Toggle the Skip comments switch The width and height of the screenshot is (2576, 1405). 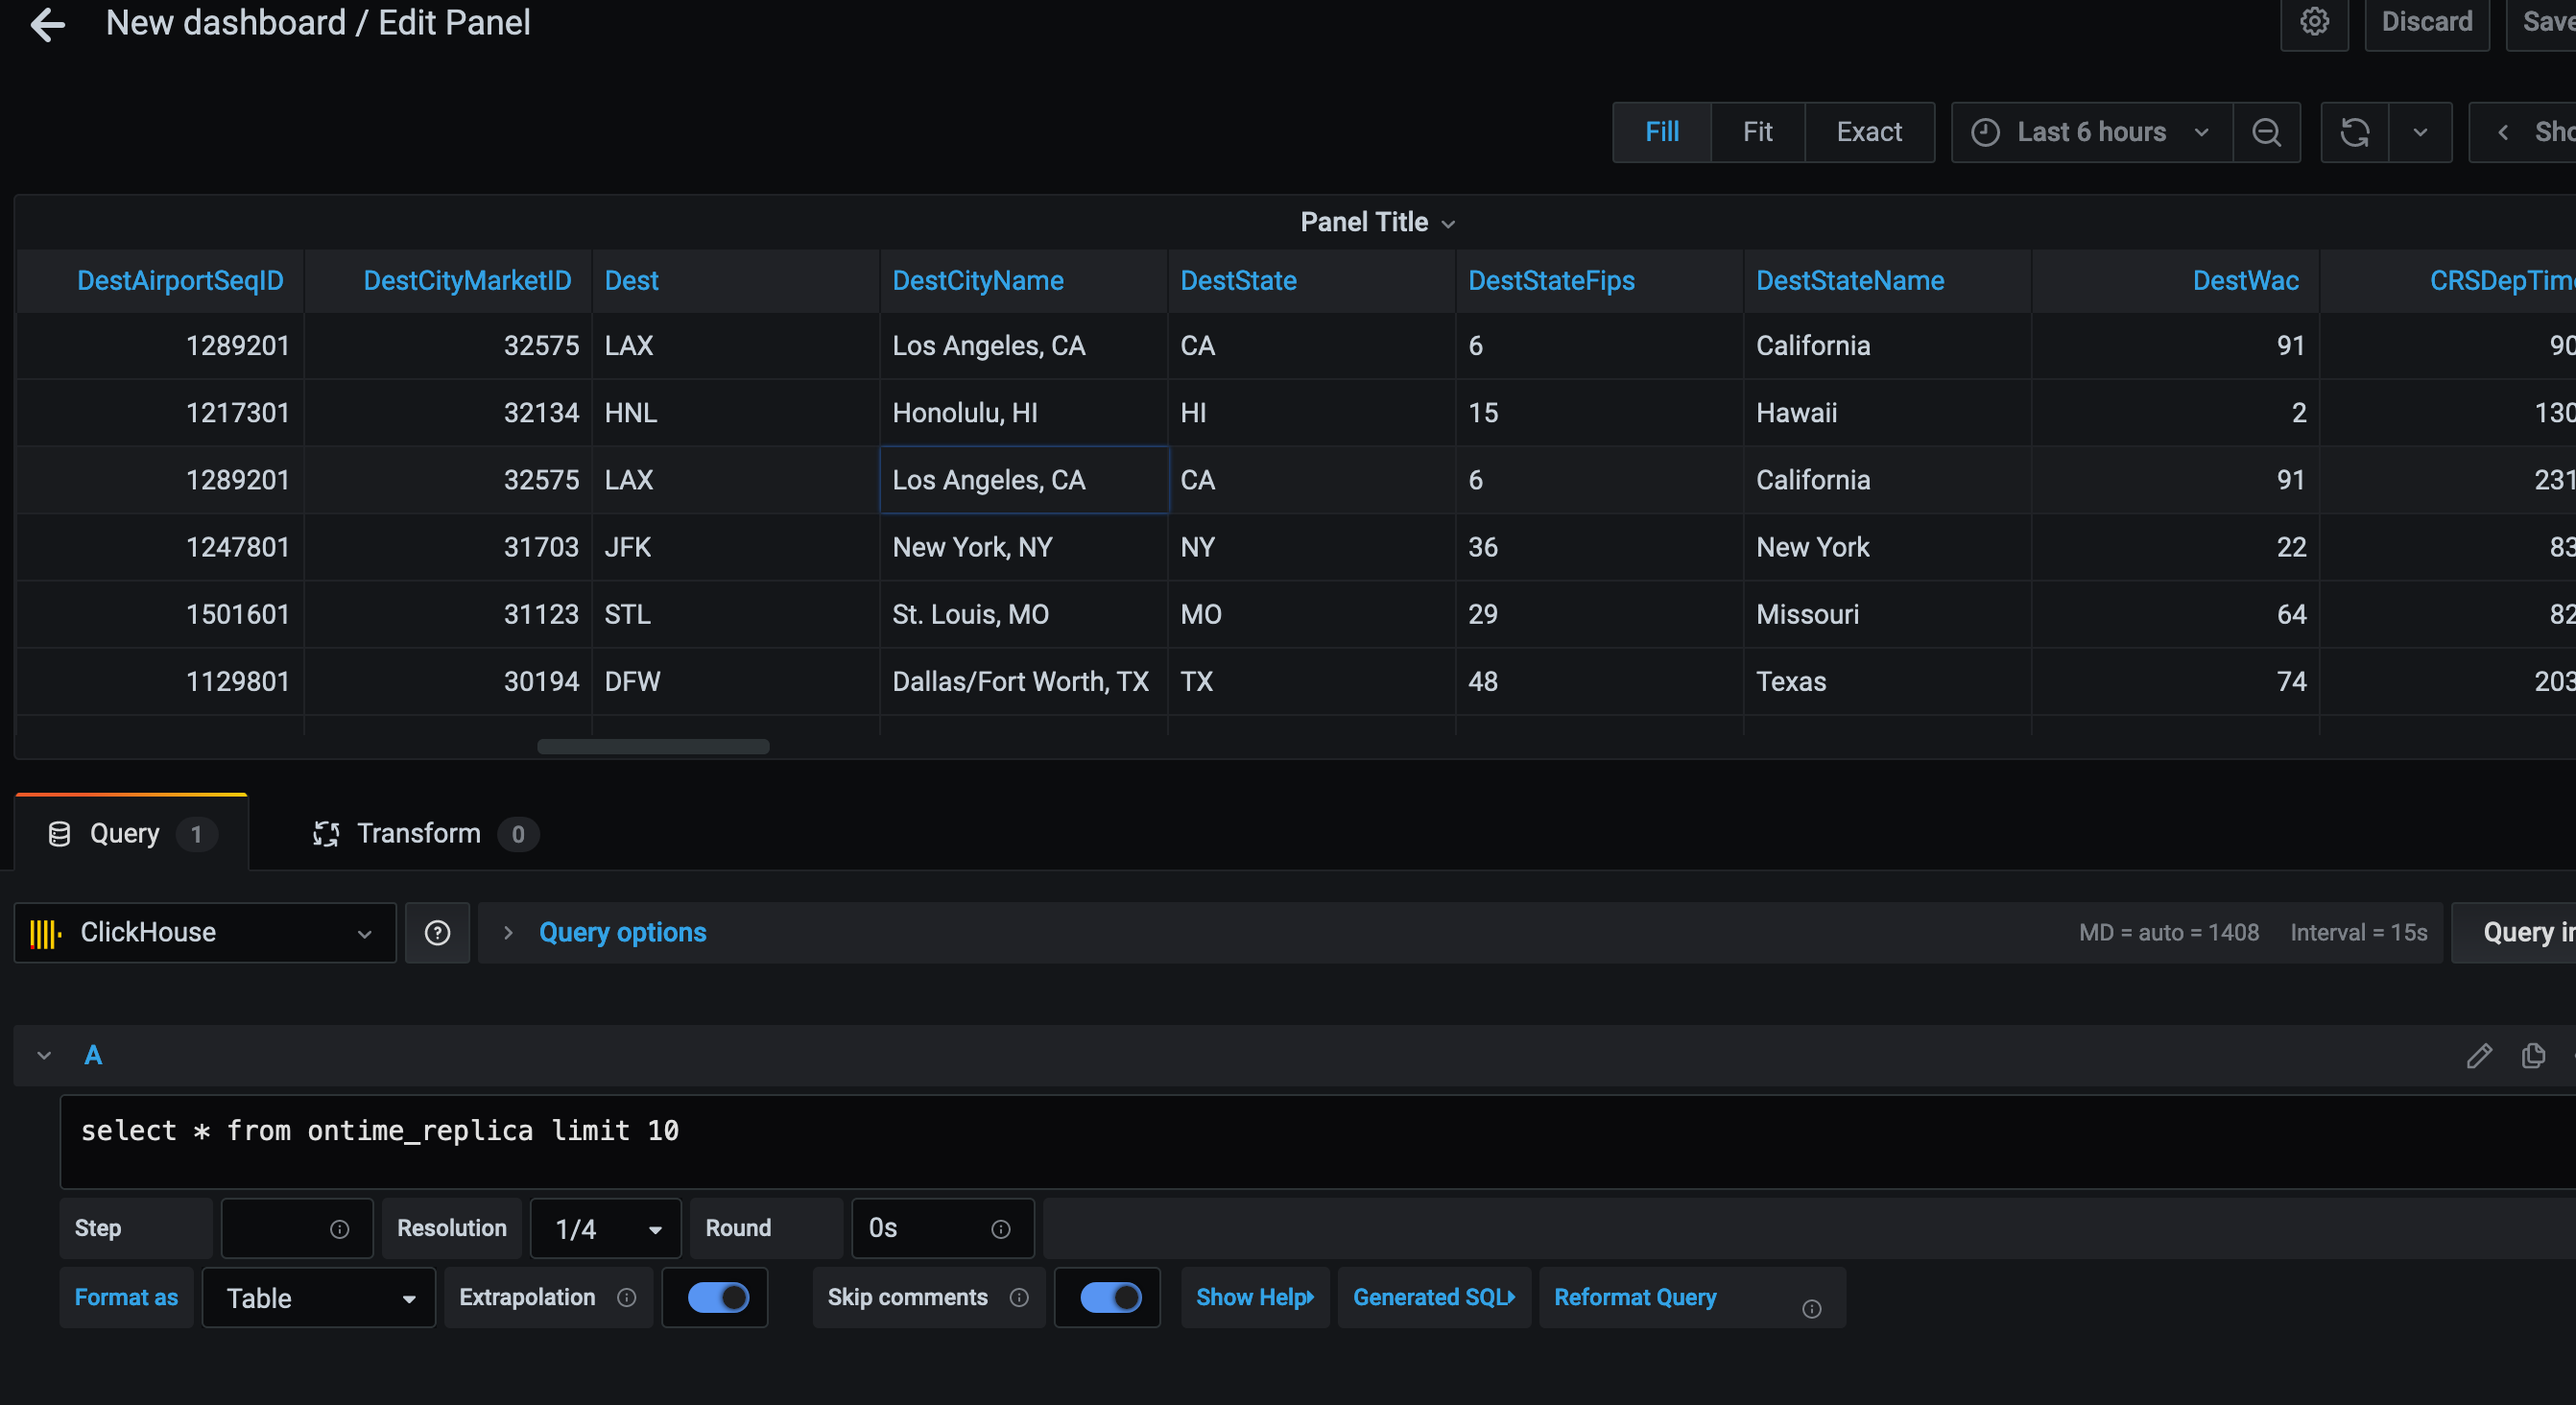click(1109, 1297)
